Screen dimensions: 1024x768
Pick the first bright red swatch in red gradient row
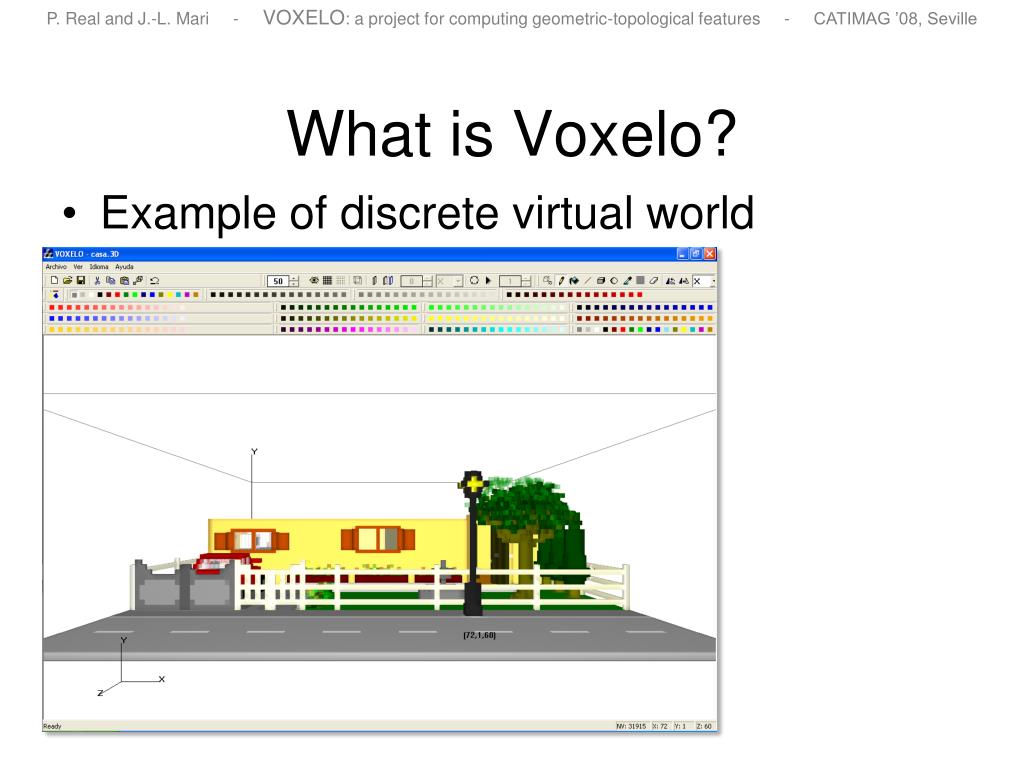click(x=52, y=308)
